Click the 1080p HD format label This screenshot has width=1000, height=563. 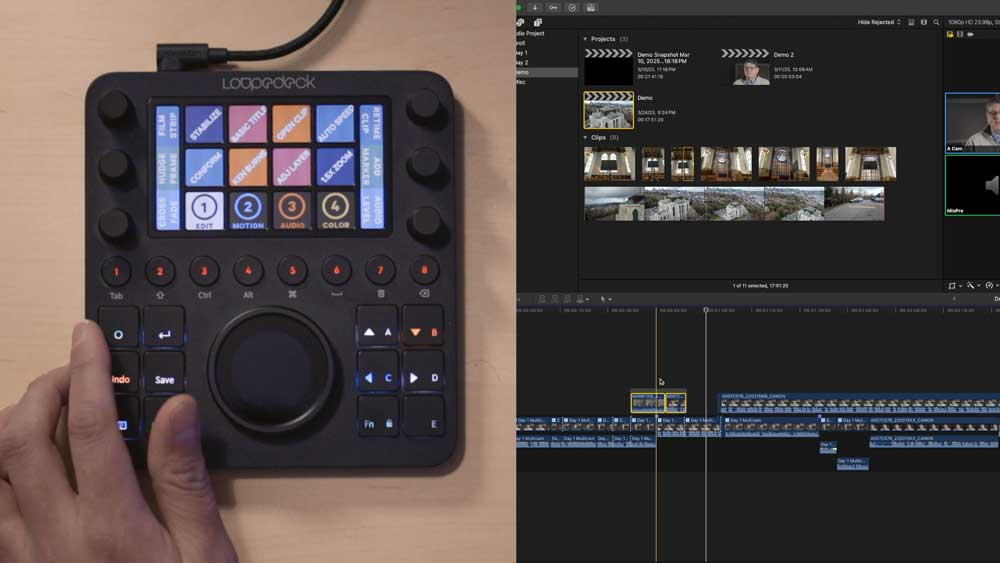pyautogui.click(x=973, y=22)
